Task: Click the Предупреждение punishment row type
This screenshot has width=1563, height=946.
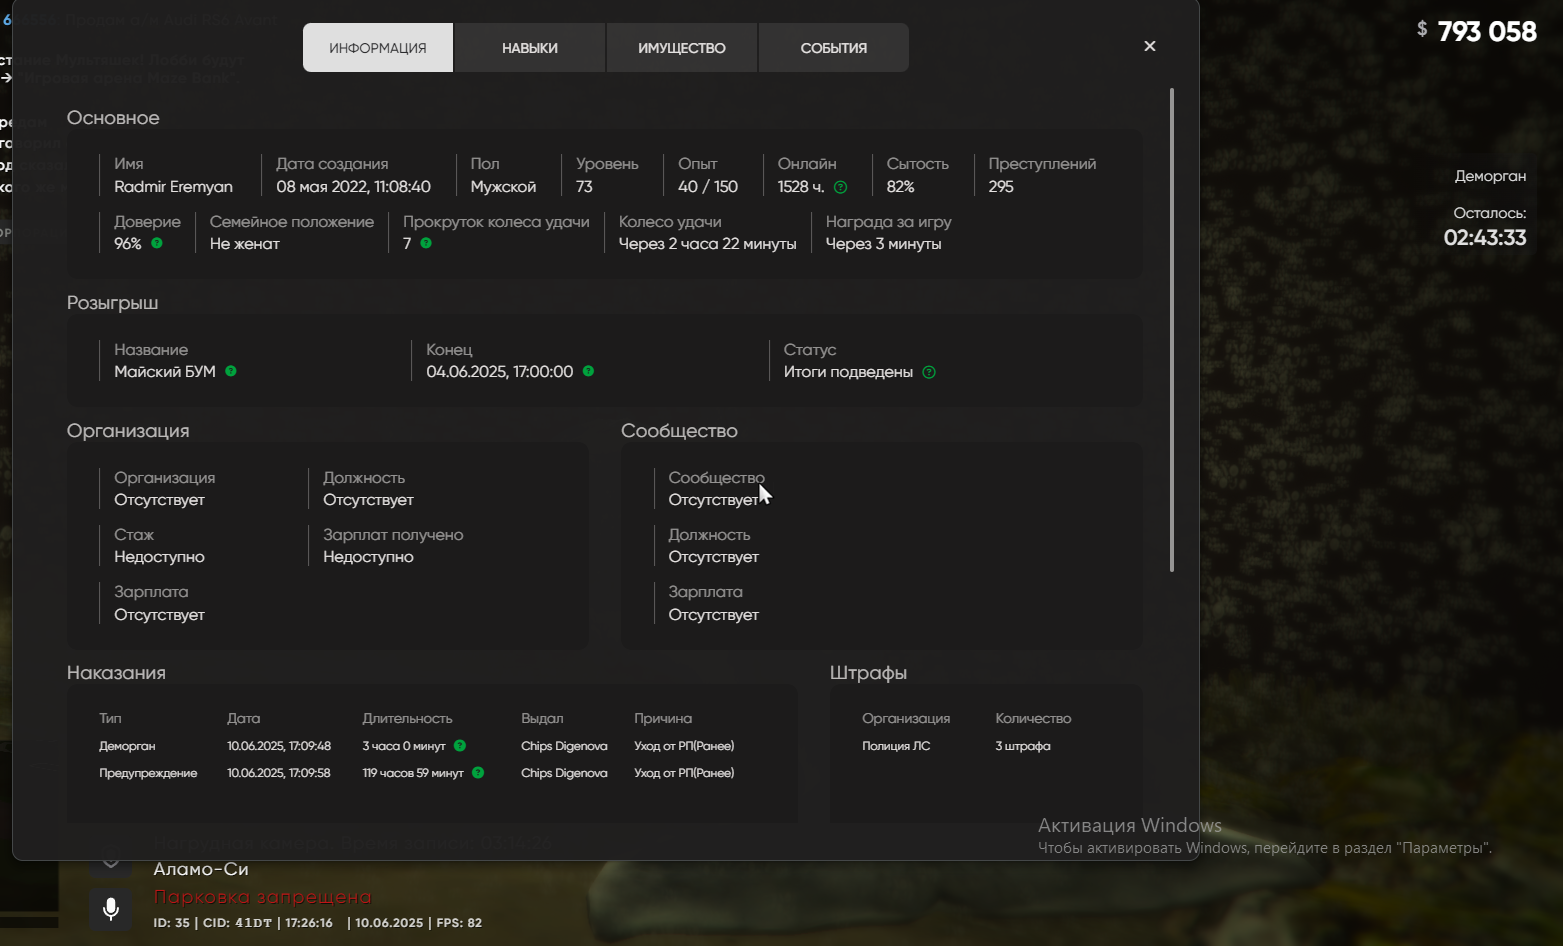Action: pyautogui.click(x=148, y=773)
